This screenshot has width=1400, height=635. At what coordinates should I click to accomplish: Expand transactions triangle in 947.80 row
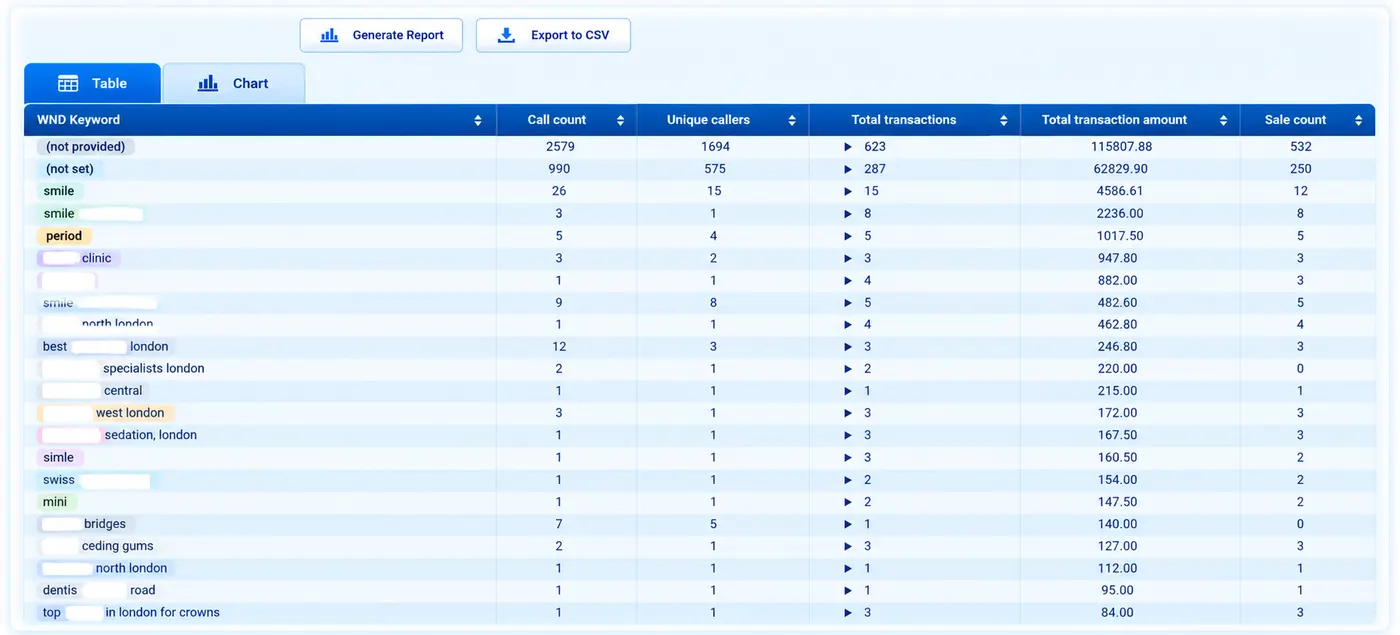(849, 258)
